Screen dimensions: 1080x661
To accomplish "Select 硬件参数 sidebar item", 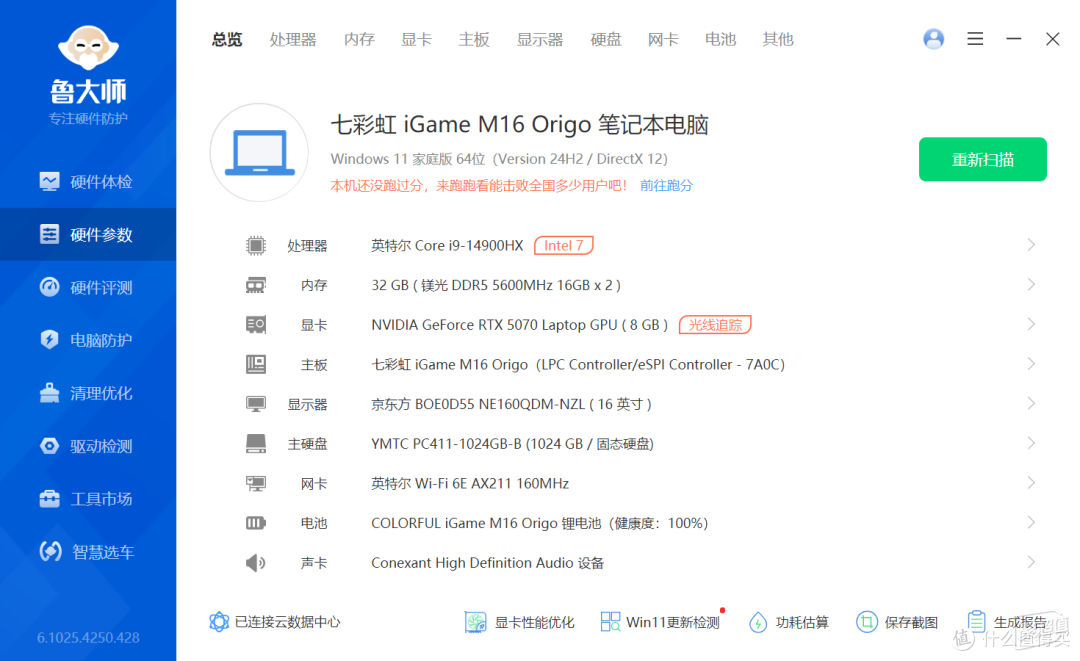I will click(87, 235).
